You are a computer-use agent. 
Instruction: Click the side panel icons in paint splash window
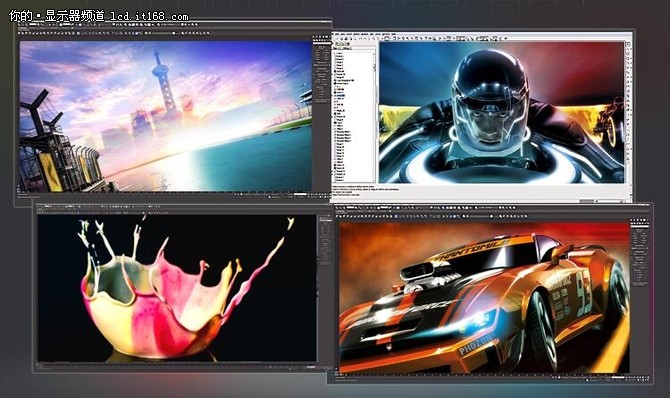[326, 239]
